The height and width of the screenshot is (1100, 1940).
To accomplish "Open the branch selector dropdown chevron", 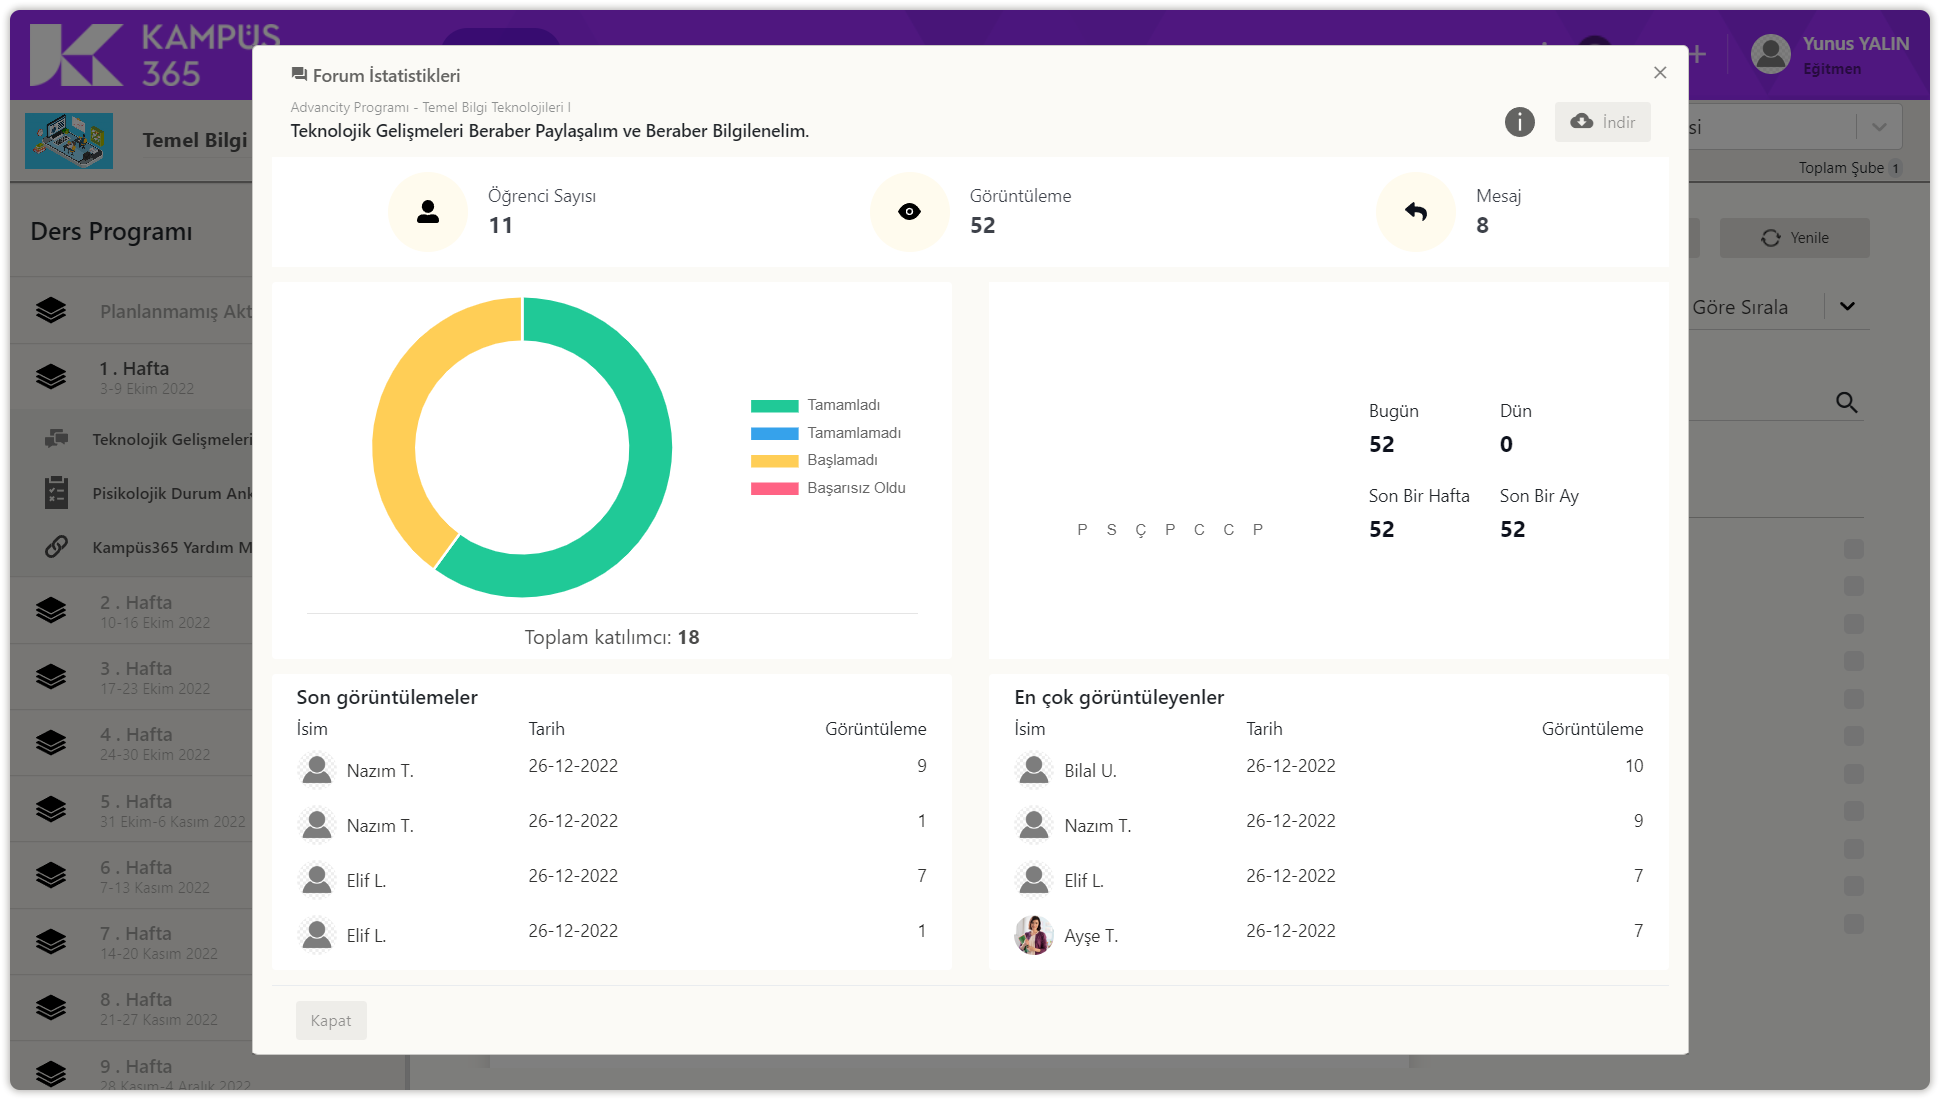I will tap(1879, 127).
